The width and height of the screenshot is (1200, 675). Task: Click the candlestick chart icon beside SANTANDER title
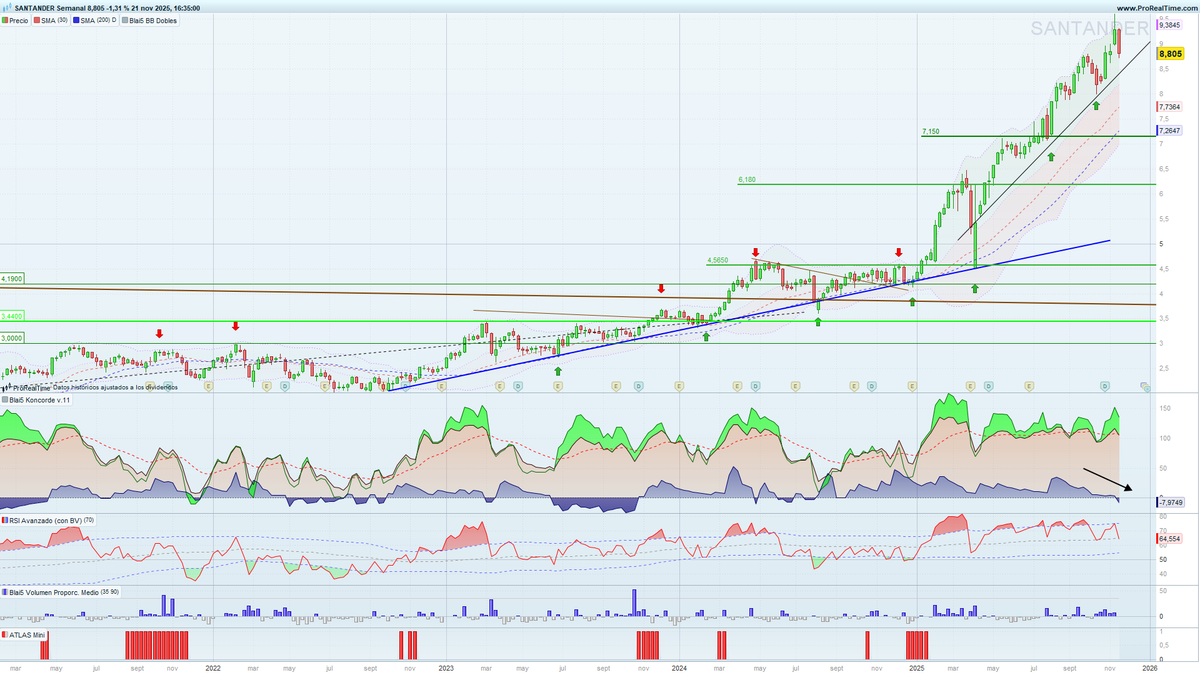click(7, 8)
